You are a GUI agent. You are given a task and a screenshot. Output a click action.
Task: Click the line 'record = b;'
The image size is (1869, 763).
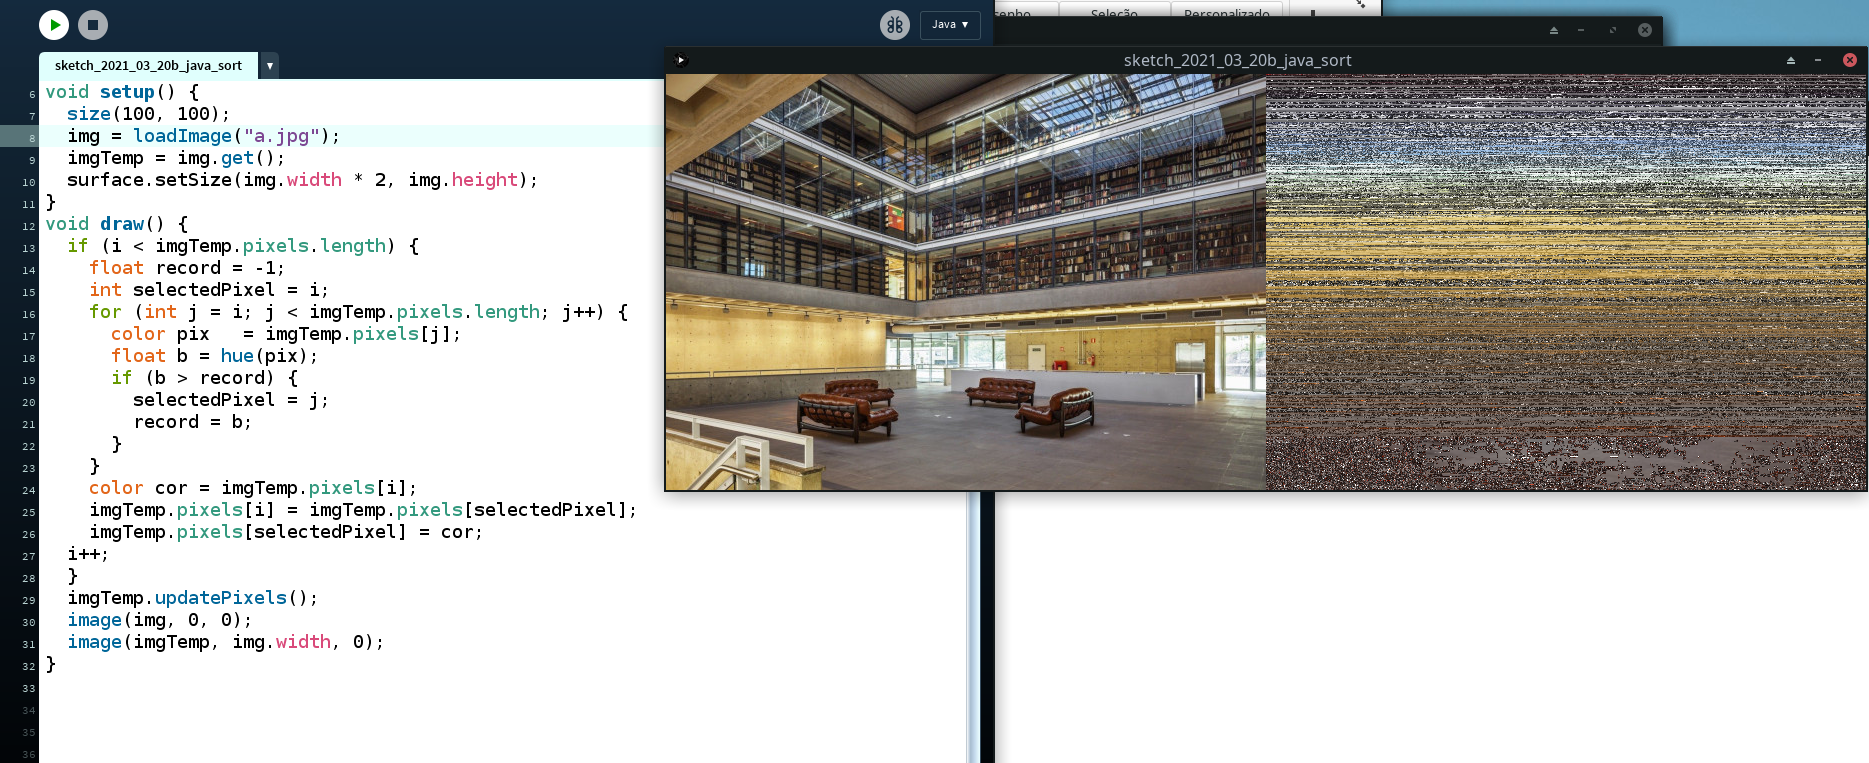click(193, 422)
